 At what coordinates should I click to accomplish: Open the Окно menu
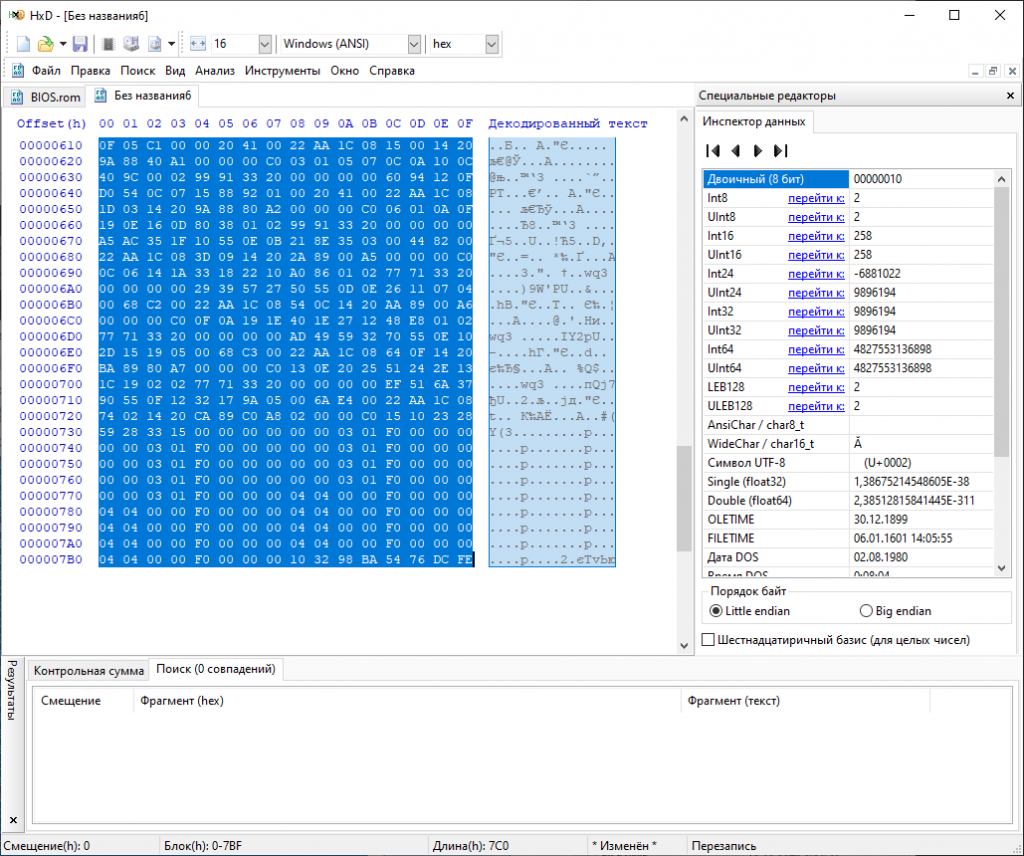coord(344,71)
